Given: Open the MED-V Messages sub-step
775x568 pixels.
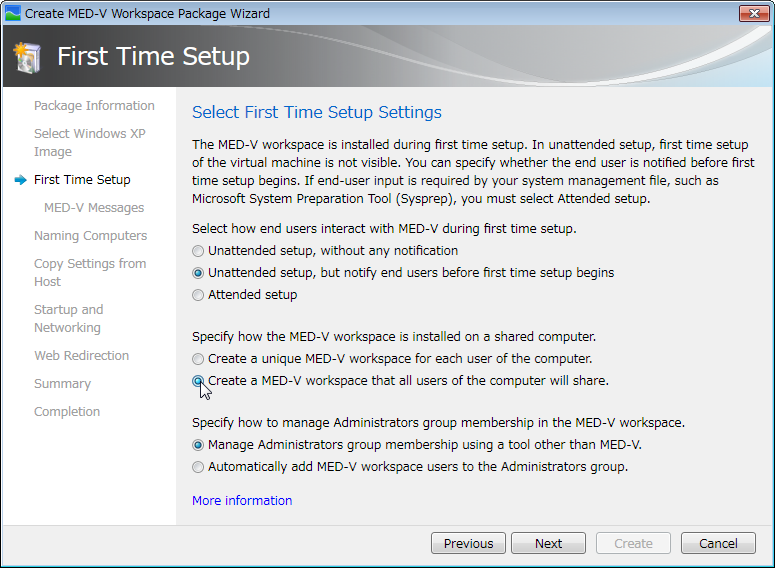Looking at the screenshot, I should click(x=94, y=208).
